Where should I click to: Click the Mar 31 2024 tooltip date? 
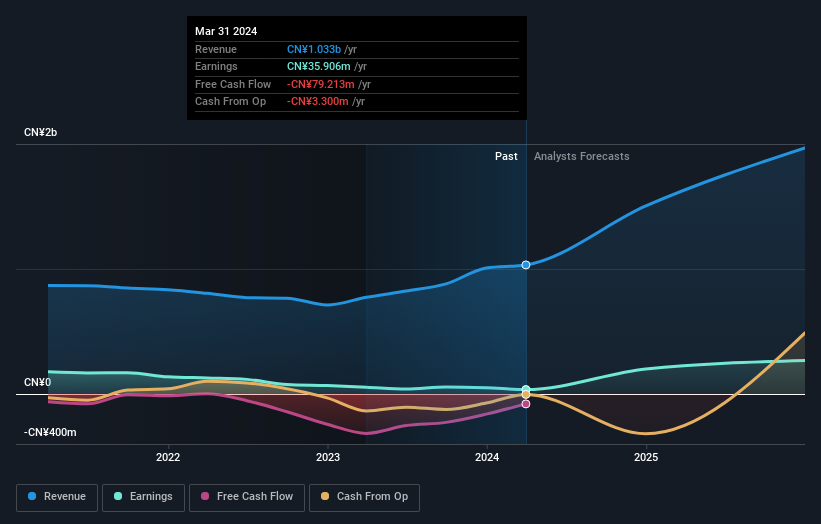[x=226, y=31]
